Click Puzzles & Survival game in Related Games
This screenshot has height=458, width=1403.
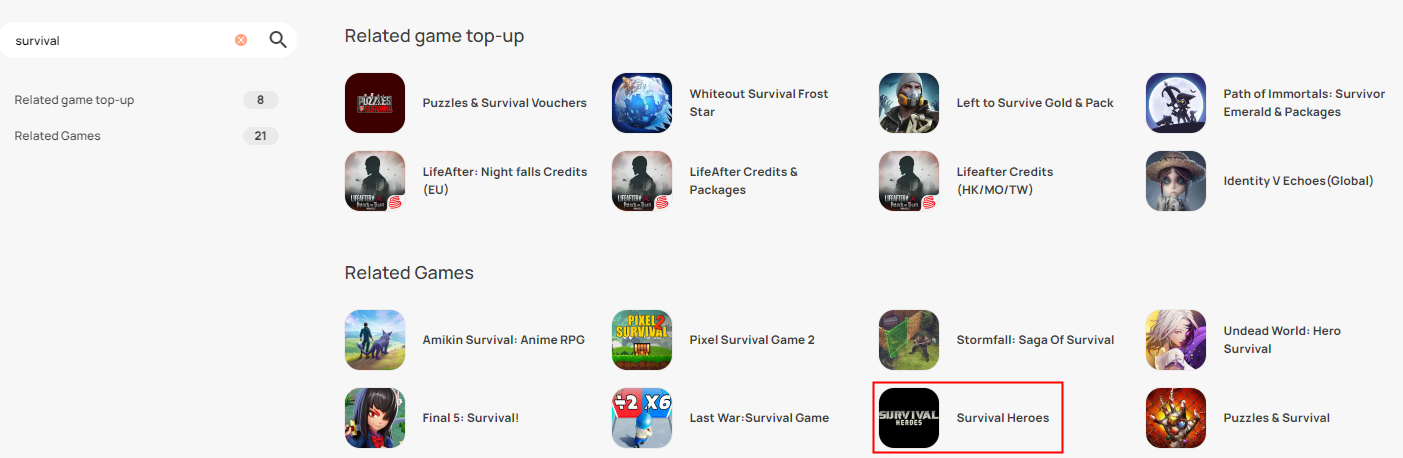click(1276, 418)
